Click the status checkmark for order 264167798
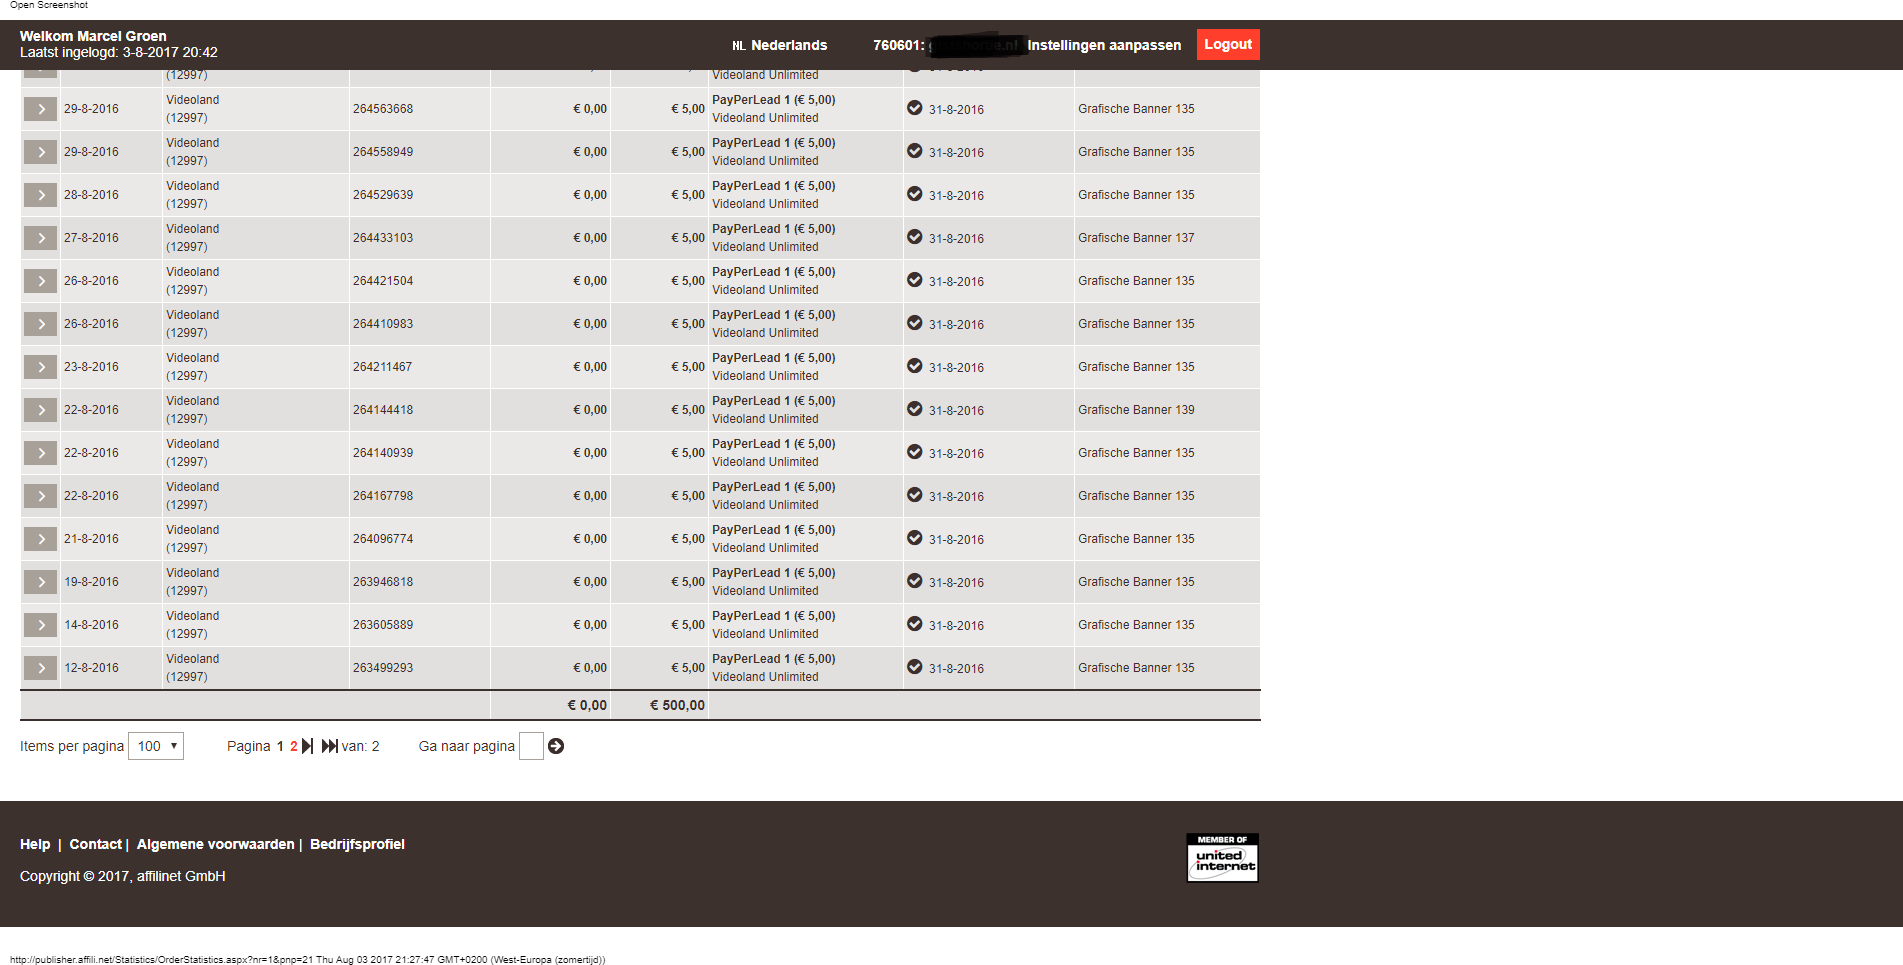Viewport: 1903px width, 965px height. pyautogui.click(x=915, y=495)
